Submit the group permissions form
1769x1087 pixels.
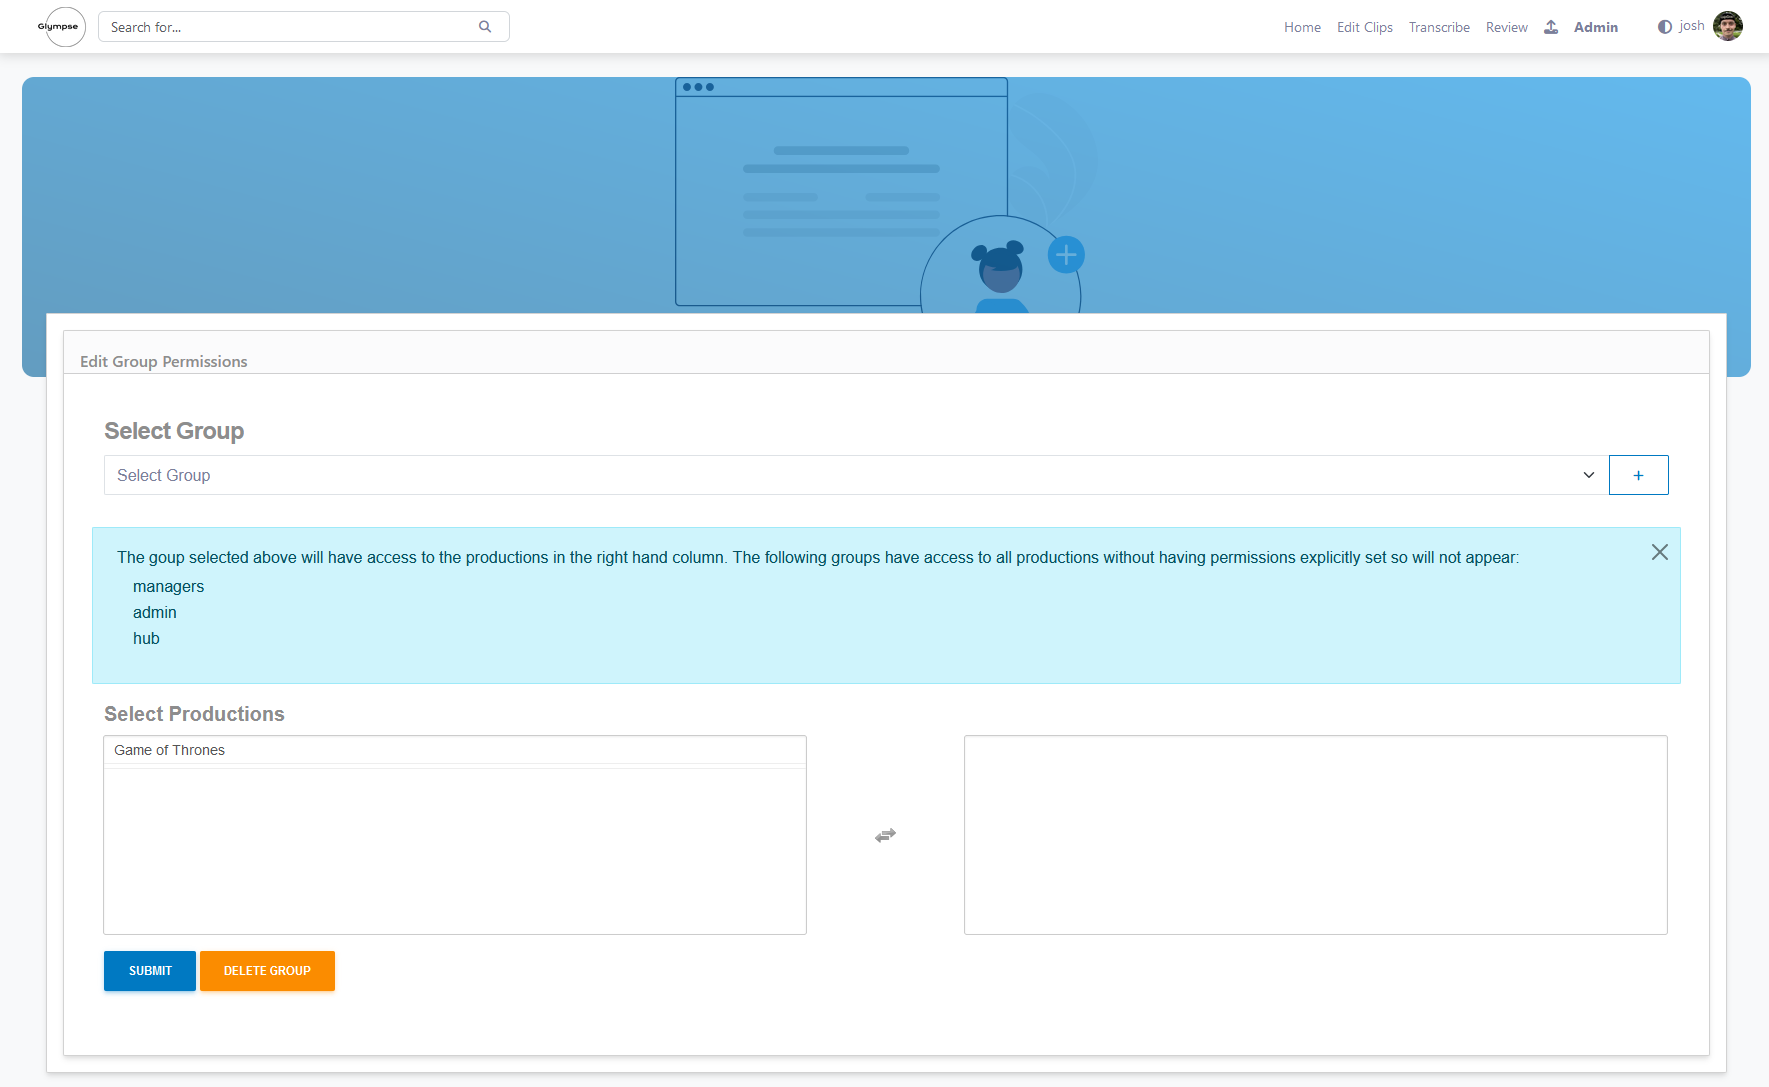tap(149, 970)
